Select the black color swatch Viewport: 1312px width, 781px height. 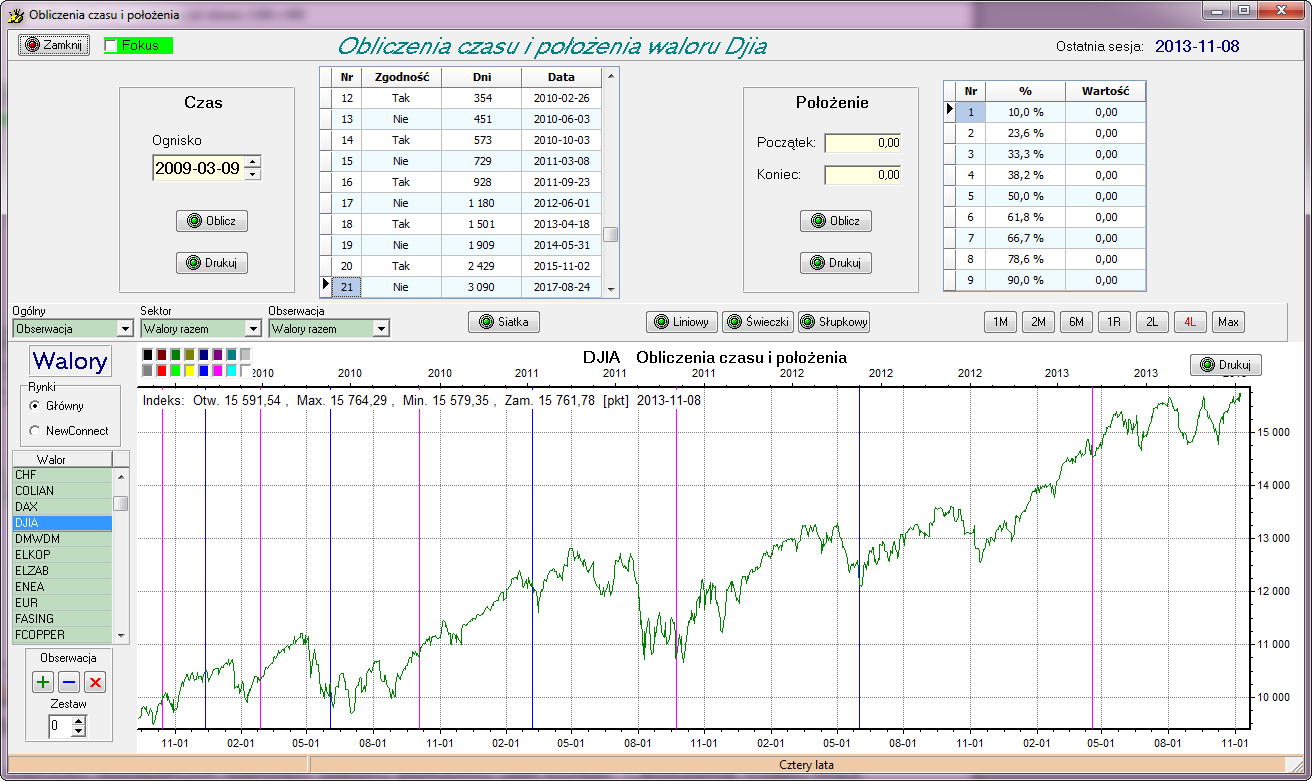pos(148,355)
